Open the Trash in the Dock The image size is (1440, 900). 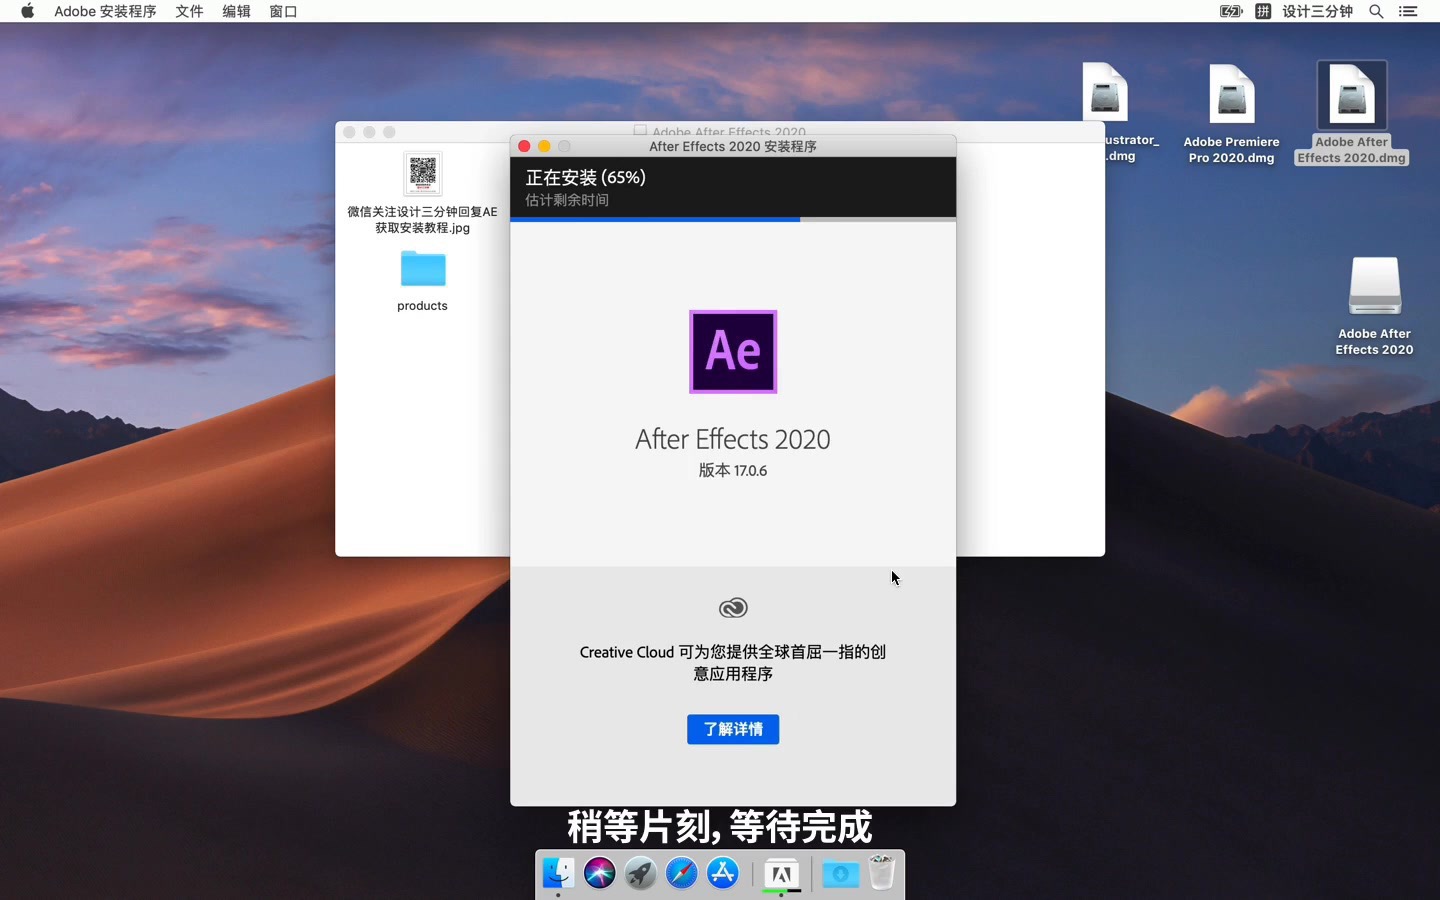(x=881, y=873)
